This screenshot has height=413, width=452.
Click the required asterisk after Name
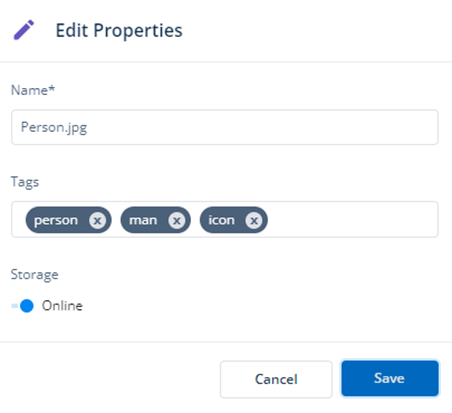[x=52, y=87]
